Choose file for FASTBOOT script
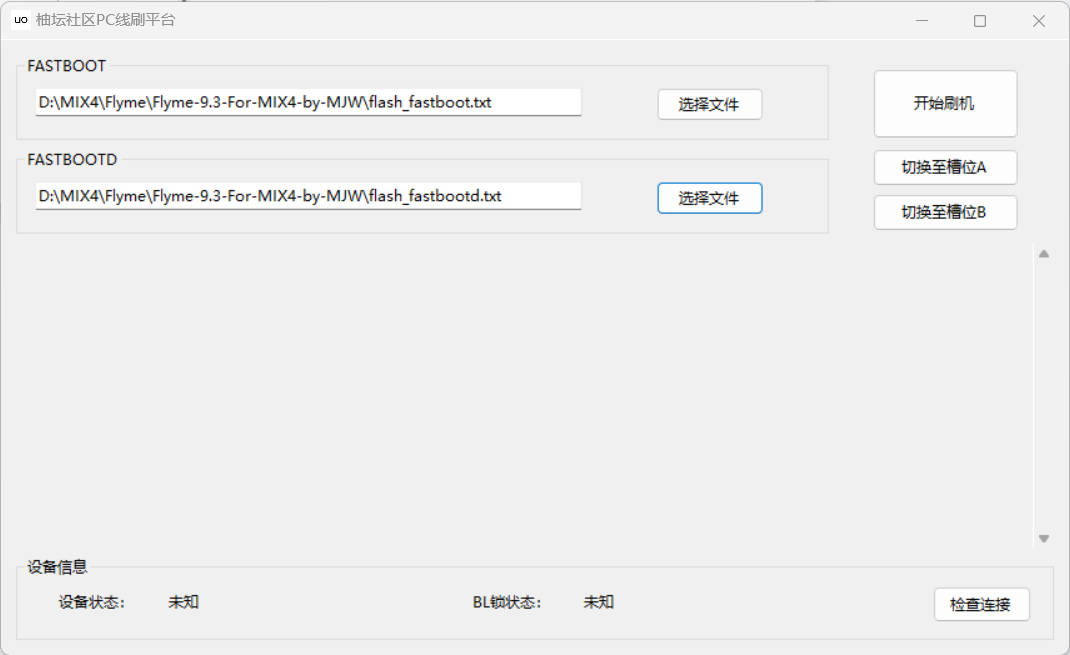This screenshot has width=1070, height=655. click(x=710, y=104)
